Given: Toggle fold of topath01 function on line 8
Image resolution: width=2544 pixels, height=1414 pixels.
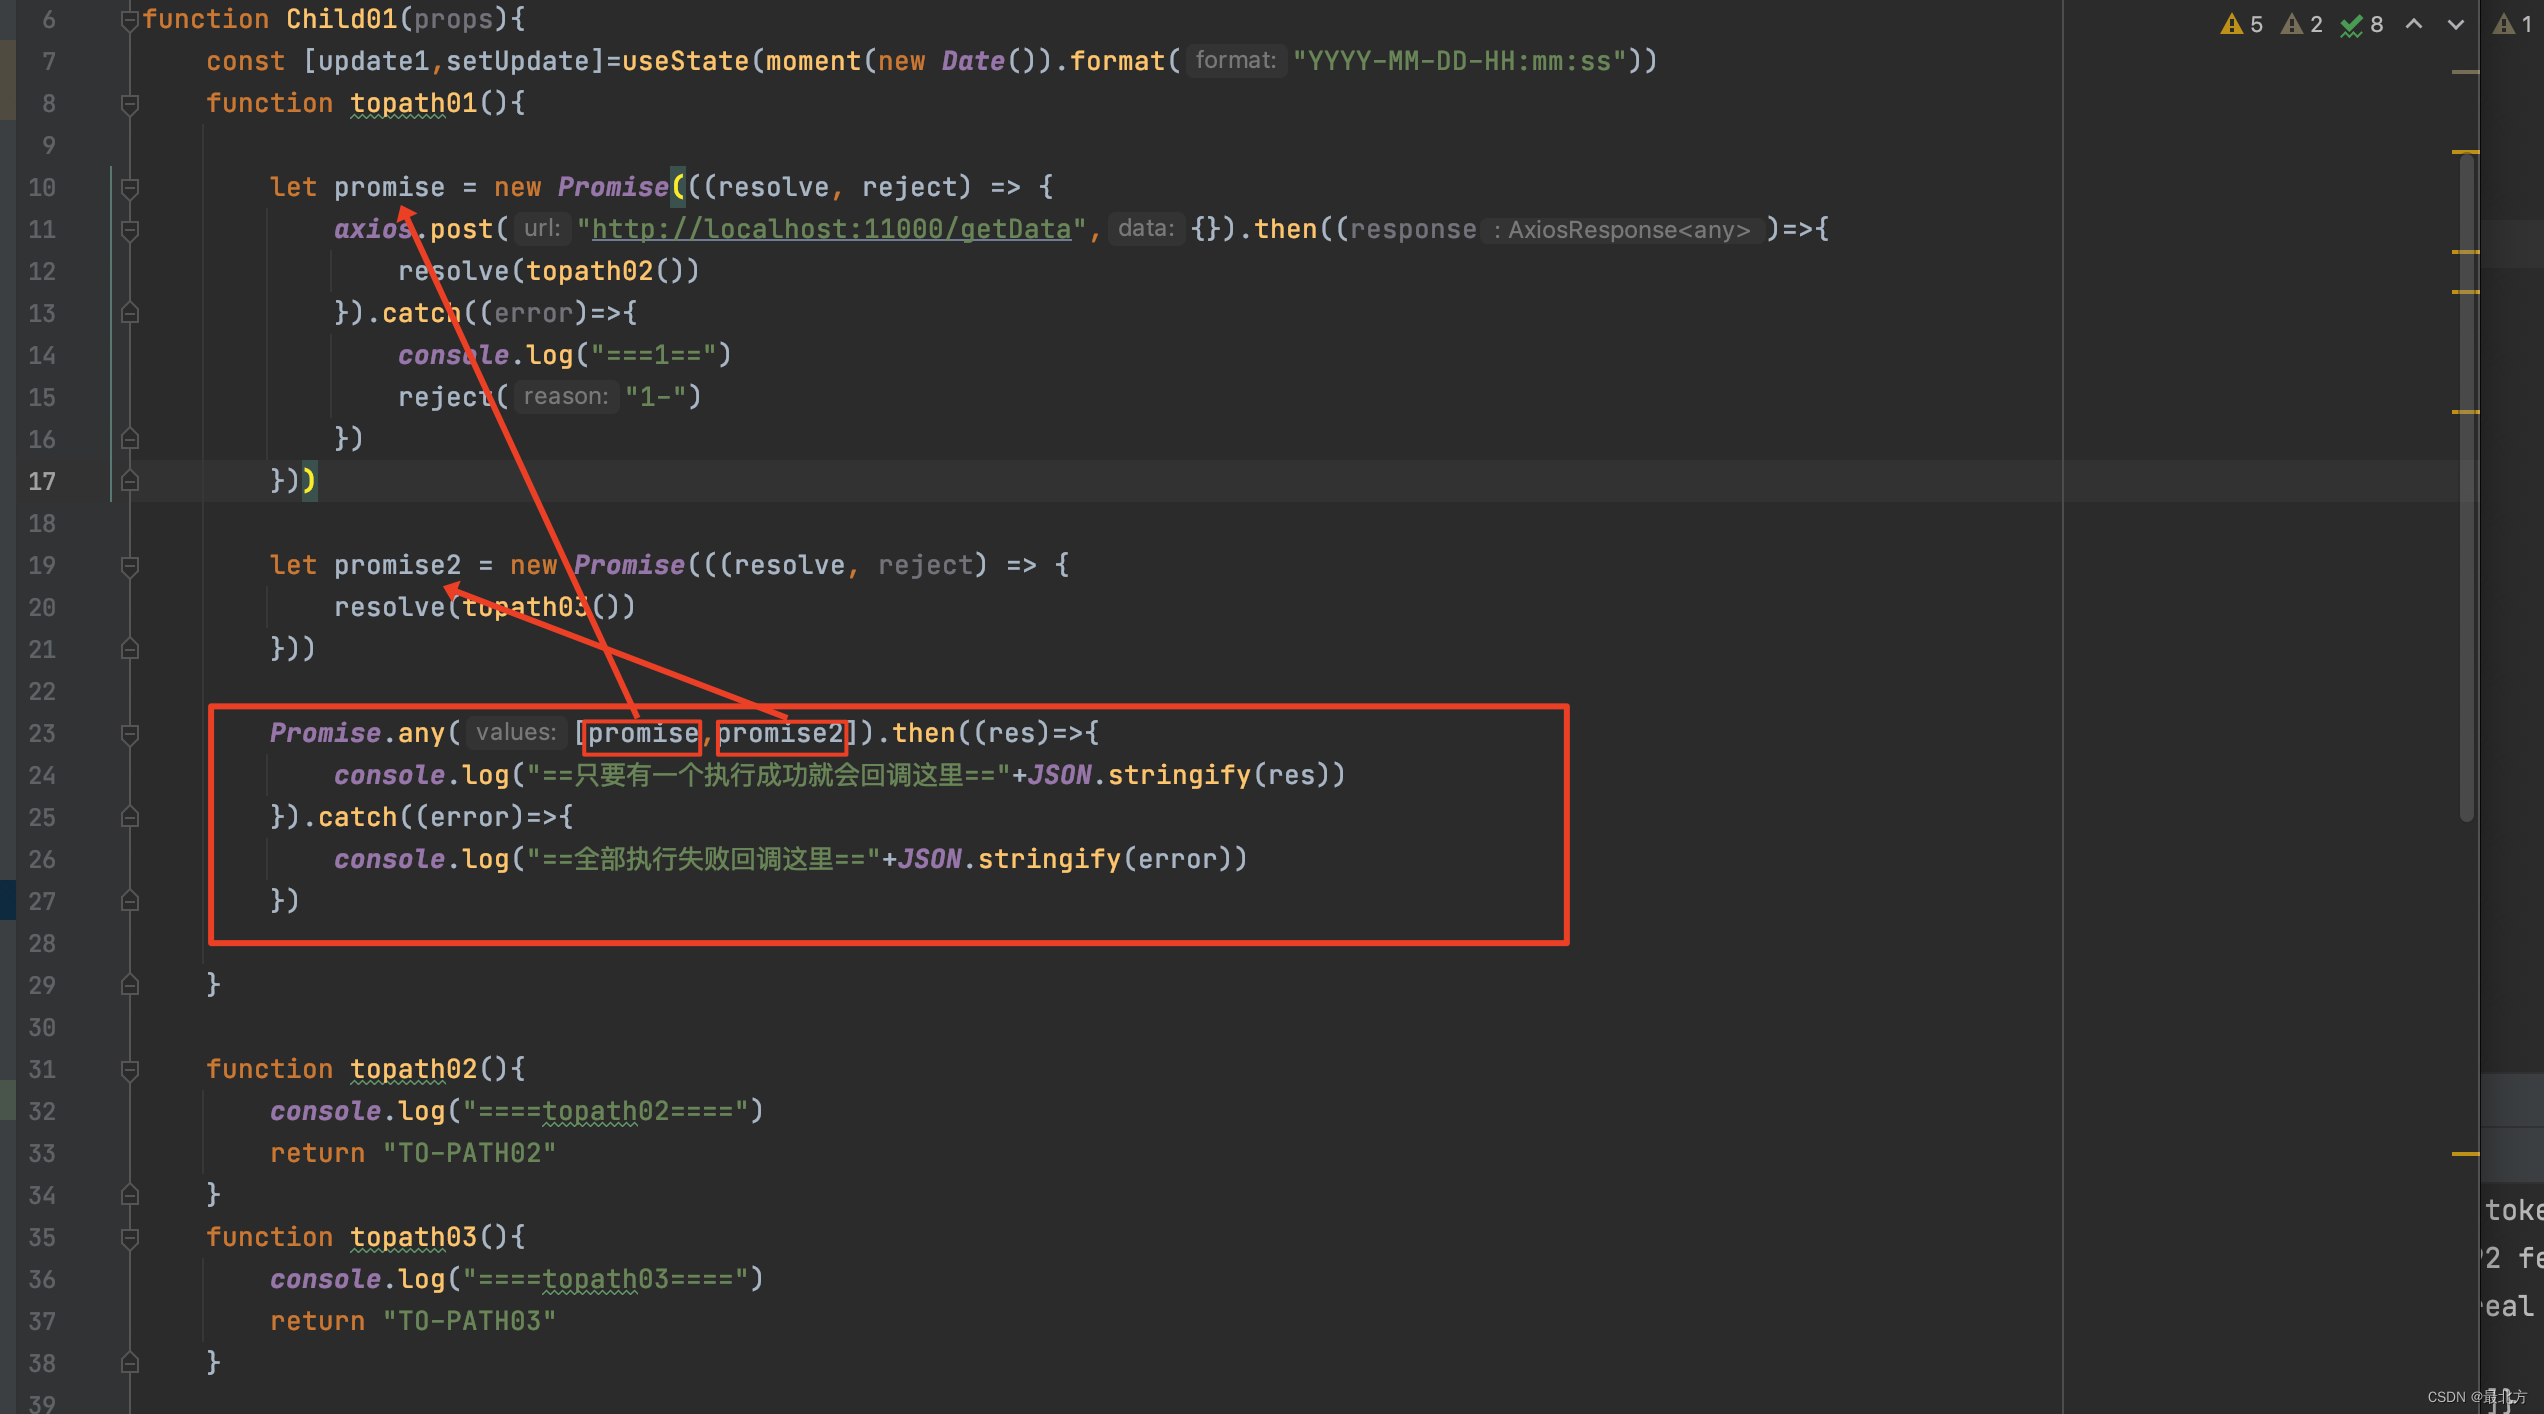Looking at the screenshot, I should coord(129,103).
